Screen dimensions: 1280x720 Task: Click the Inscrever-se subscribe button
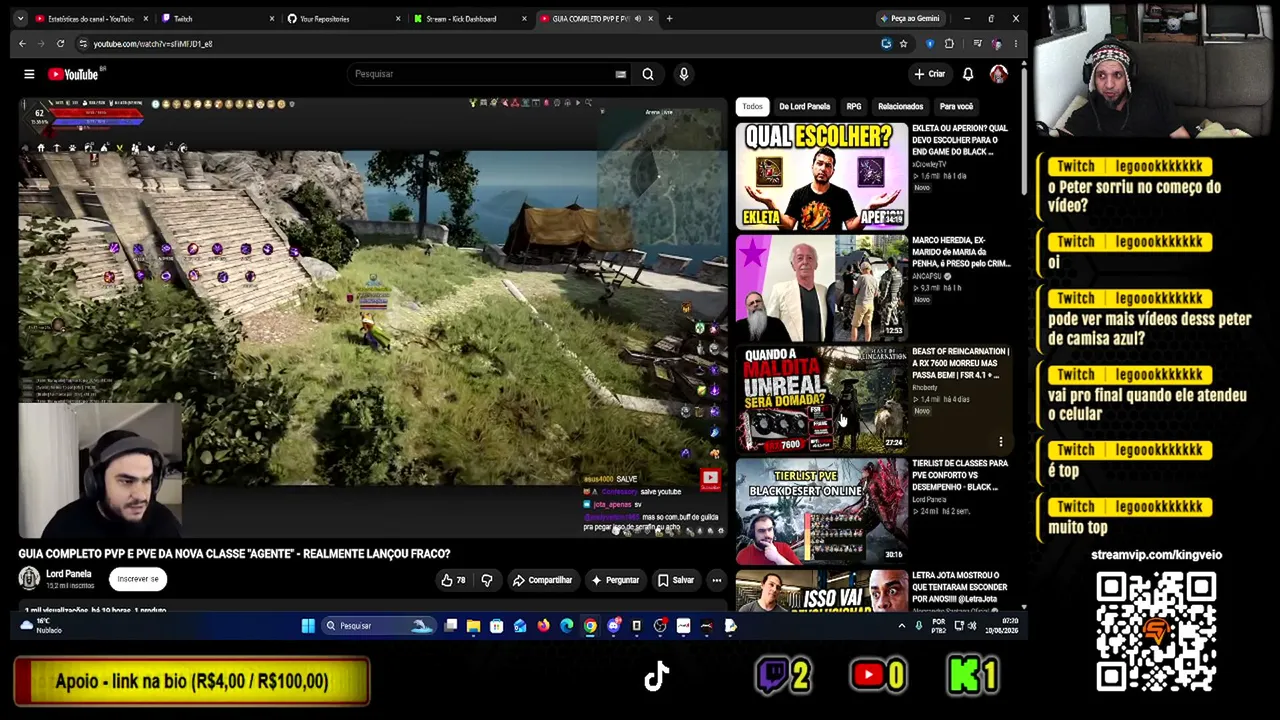(138, 579)
